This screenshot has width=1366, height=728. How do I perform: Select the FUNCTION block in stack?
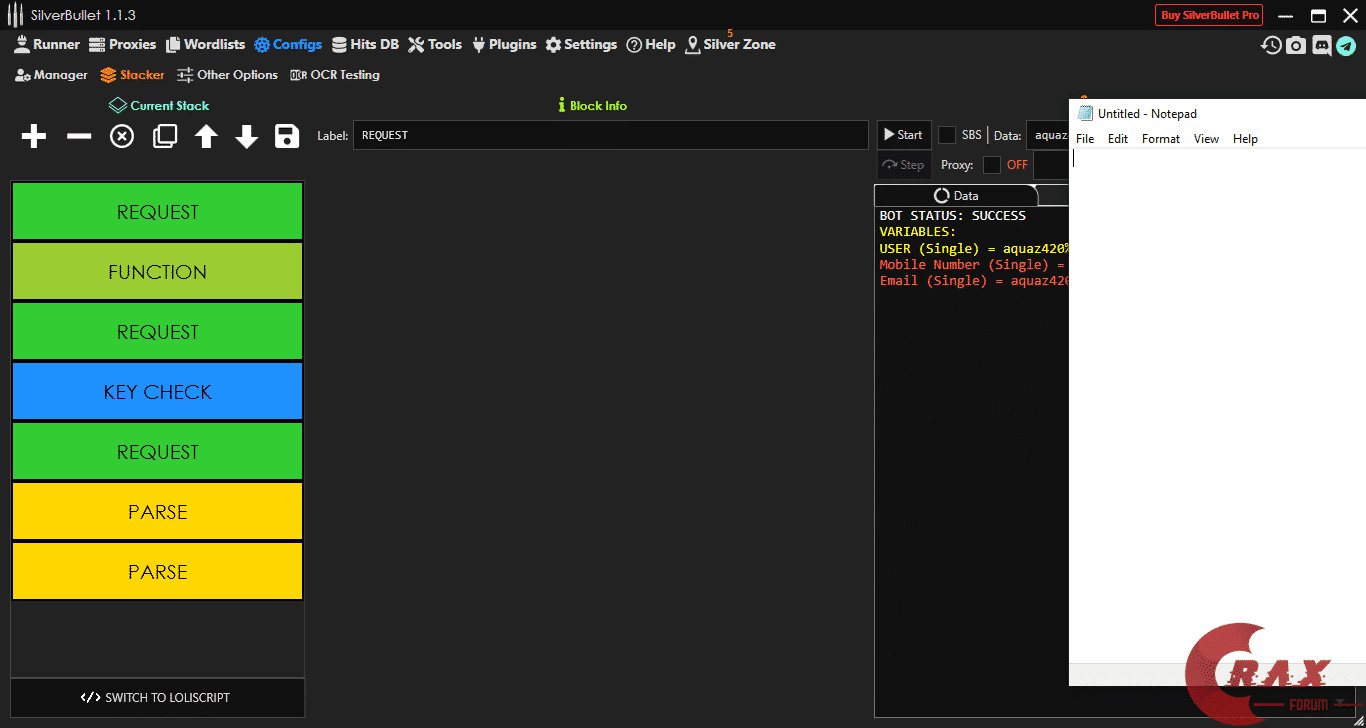tap(157, 271)
